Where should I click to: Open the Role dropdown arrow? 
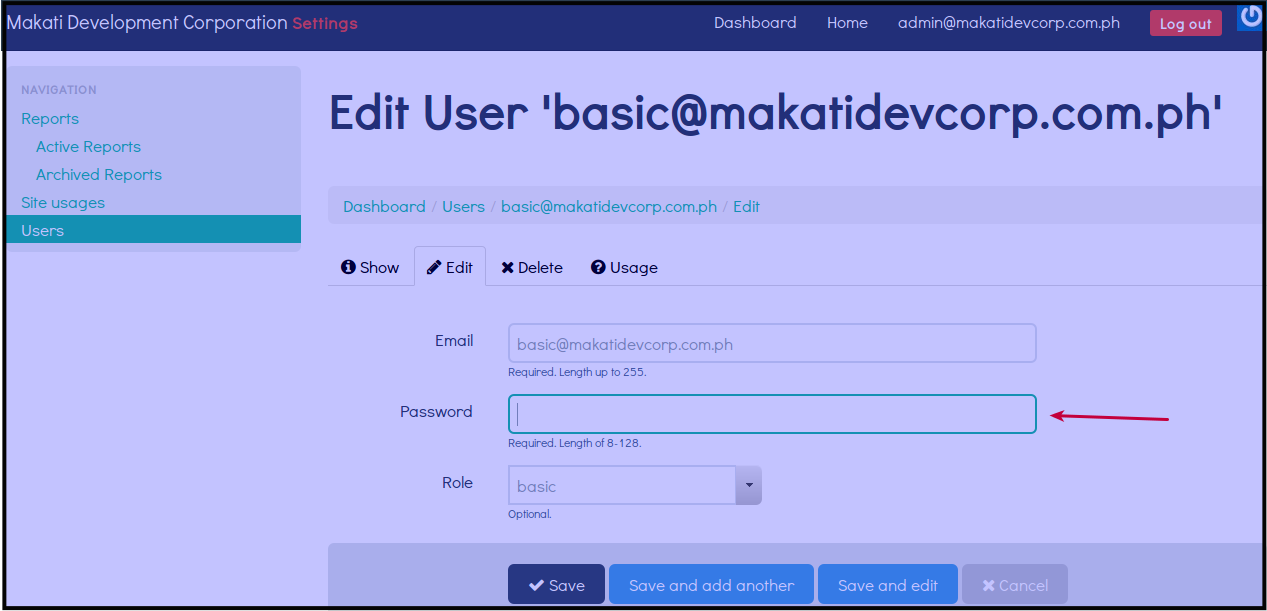click(x=749, y=485)
